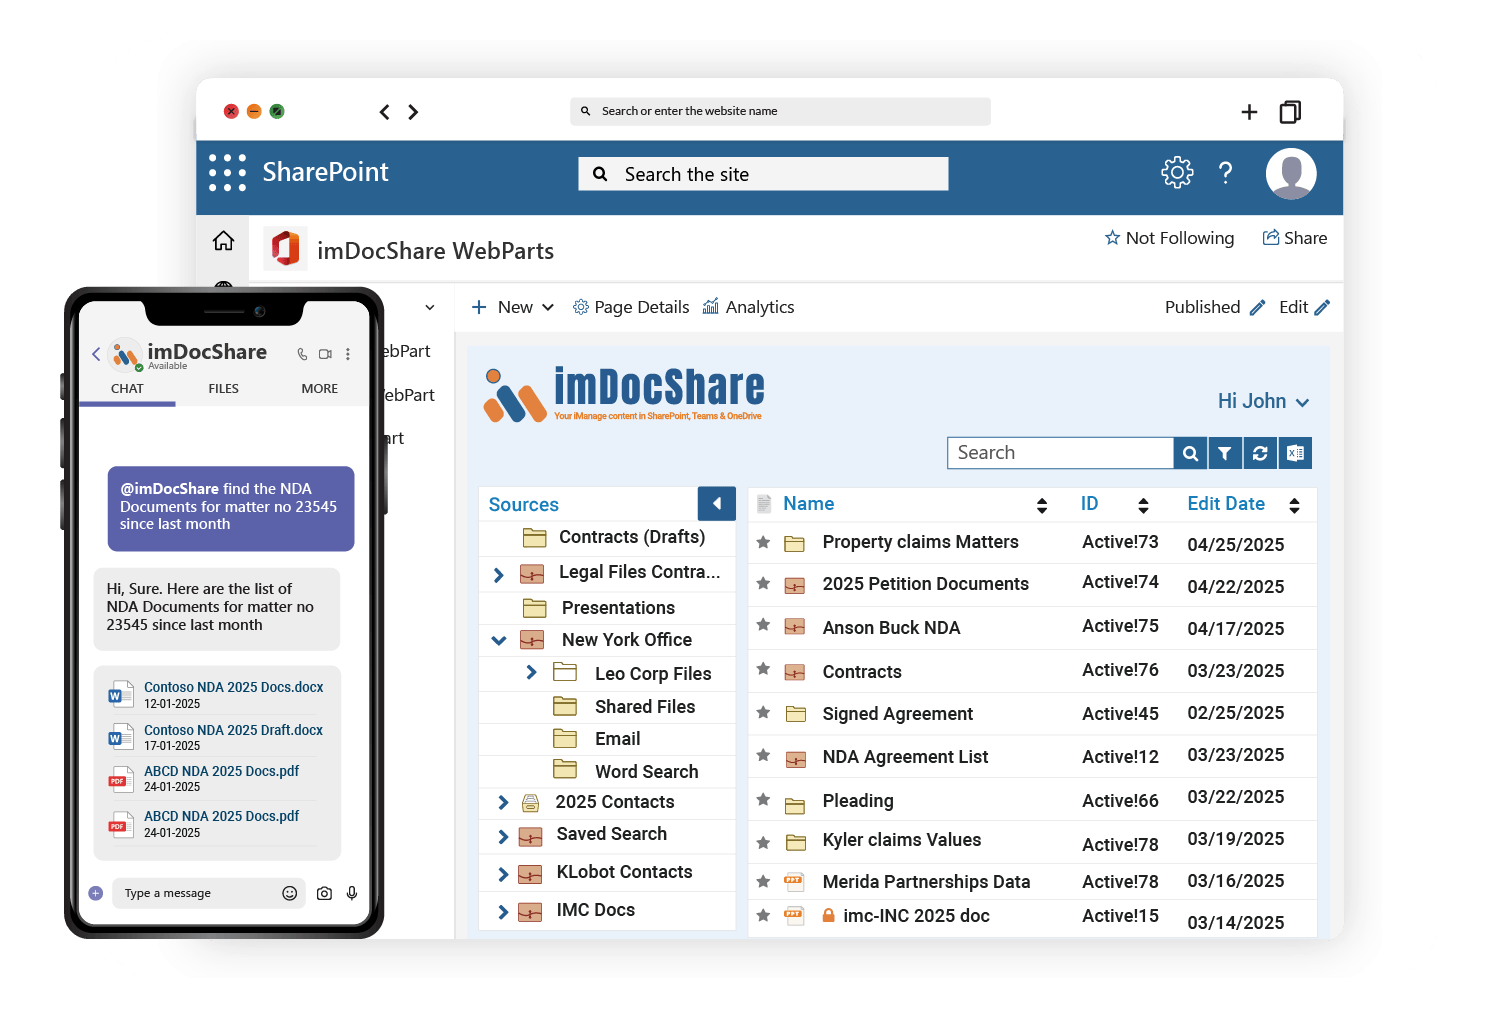
Task: Open the SharePoint app launcher grid
Action: point(227,172)
